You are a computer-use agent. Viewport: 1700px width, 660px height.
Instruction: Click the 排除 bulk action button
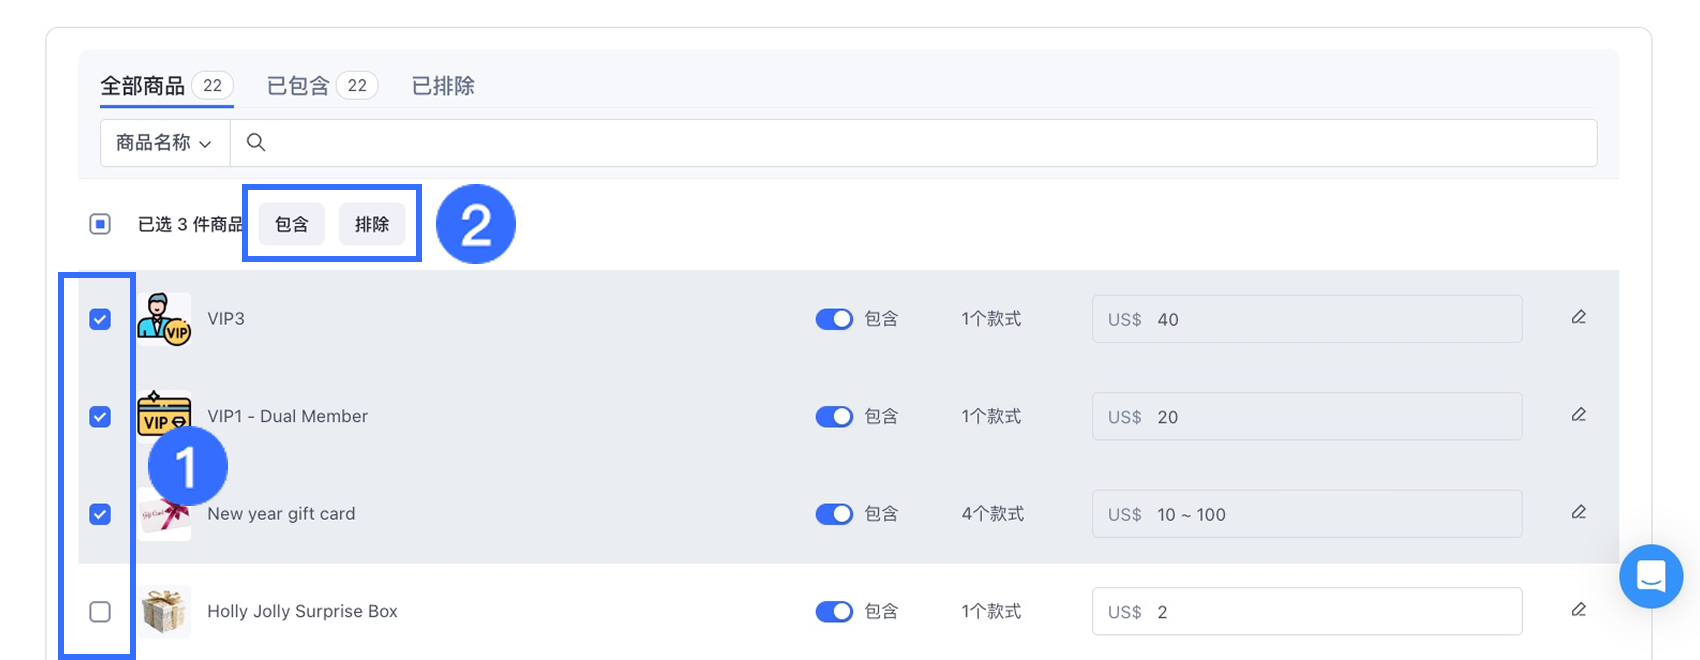[x=372, y=224]
